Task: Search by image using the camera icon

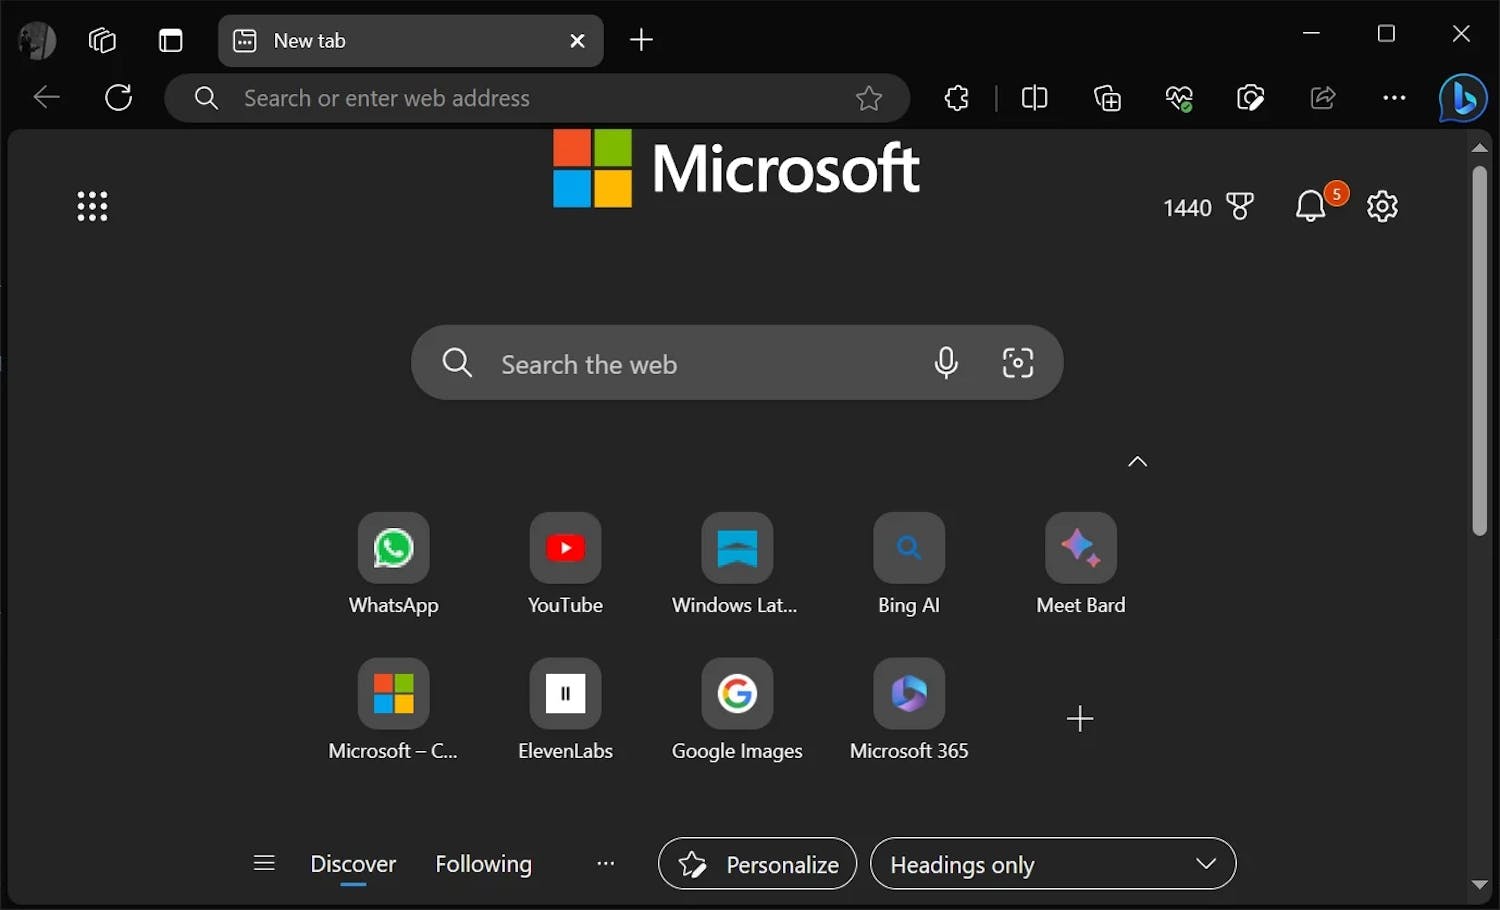Action: [1017, 363]
